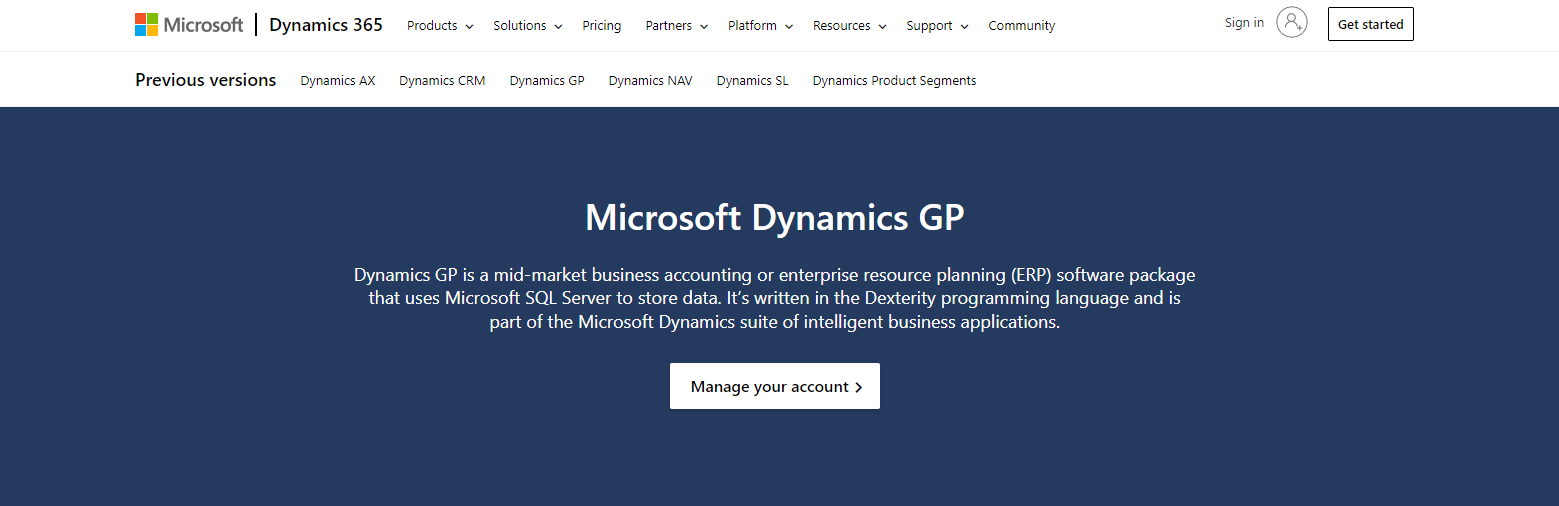Expand the Platform dropdown menu
The image size is (1559, 506).
761,26
